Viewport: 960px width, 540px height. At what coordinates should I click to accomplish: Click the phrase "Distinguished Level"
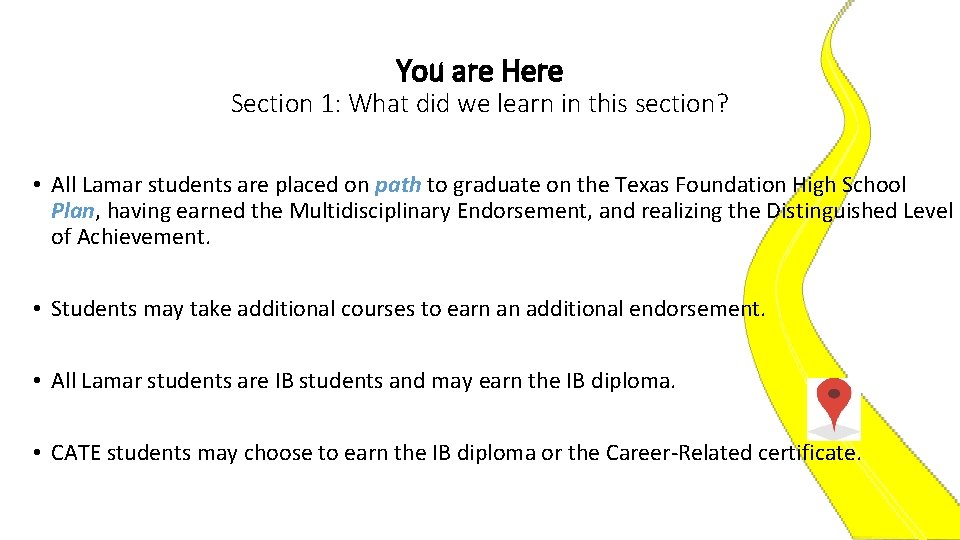[x=859, y=211]
